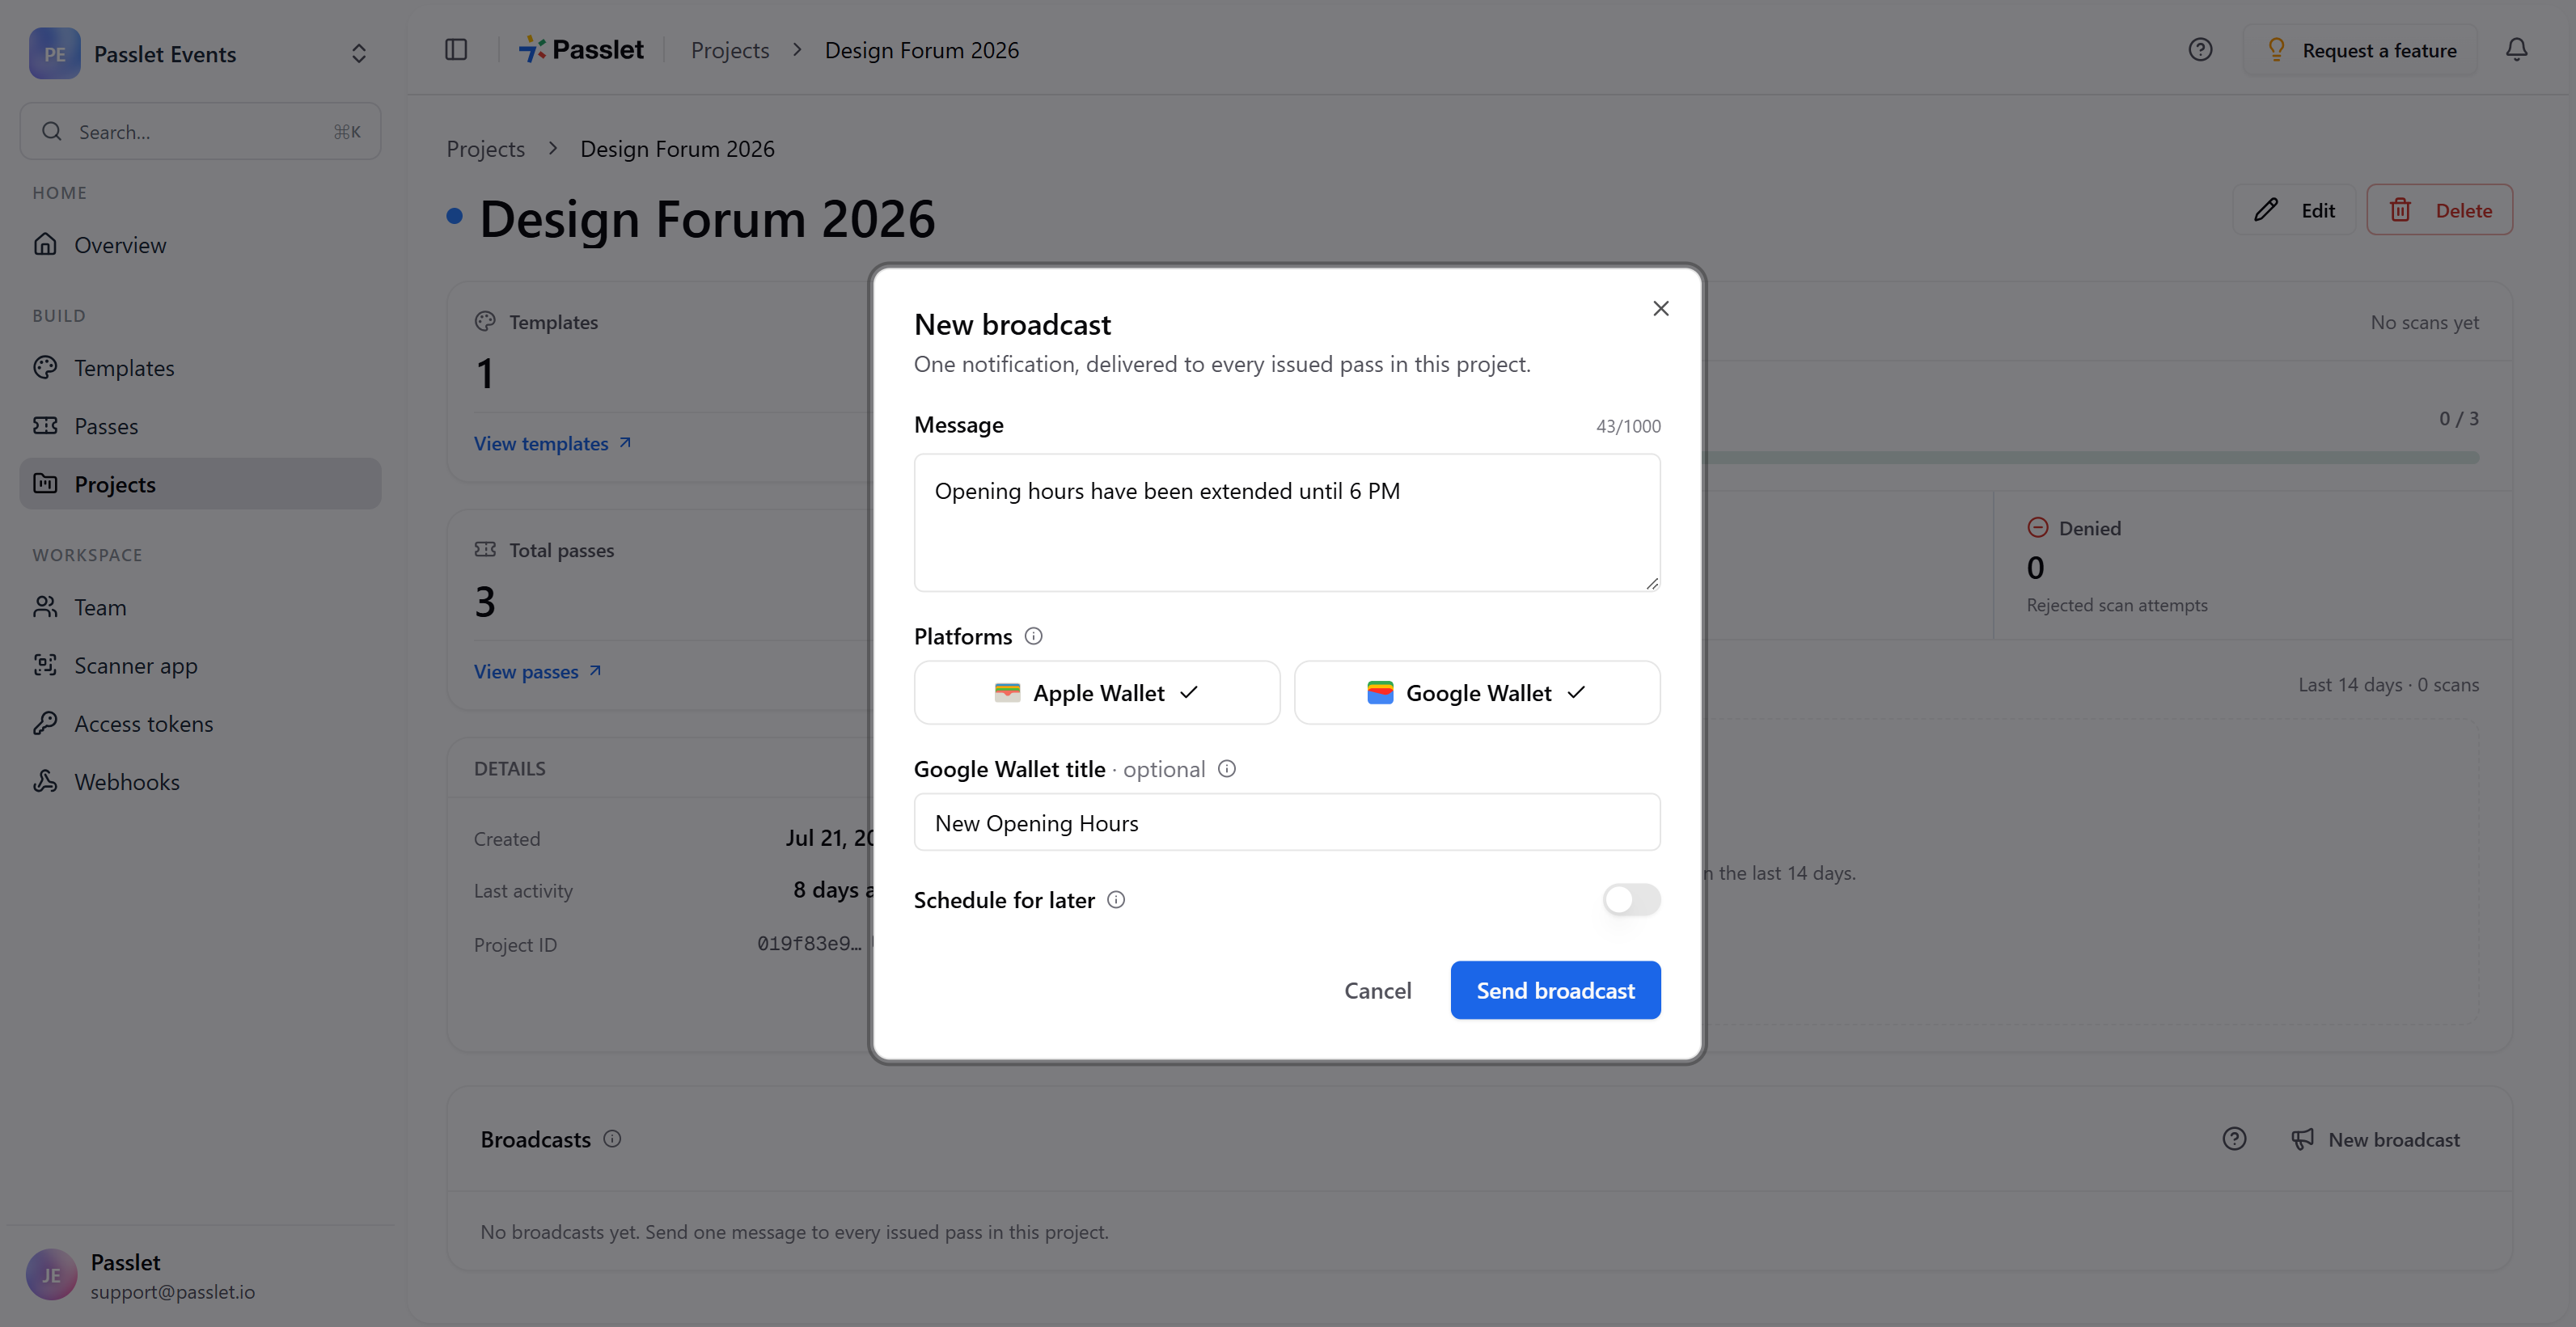Image resolution: width=2576 pixels, height=1327 pixels.
Task: Show Google Wallet title info icon
Action: [1227, 768]
